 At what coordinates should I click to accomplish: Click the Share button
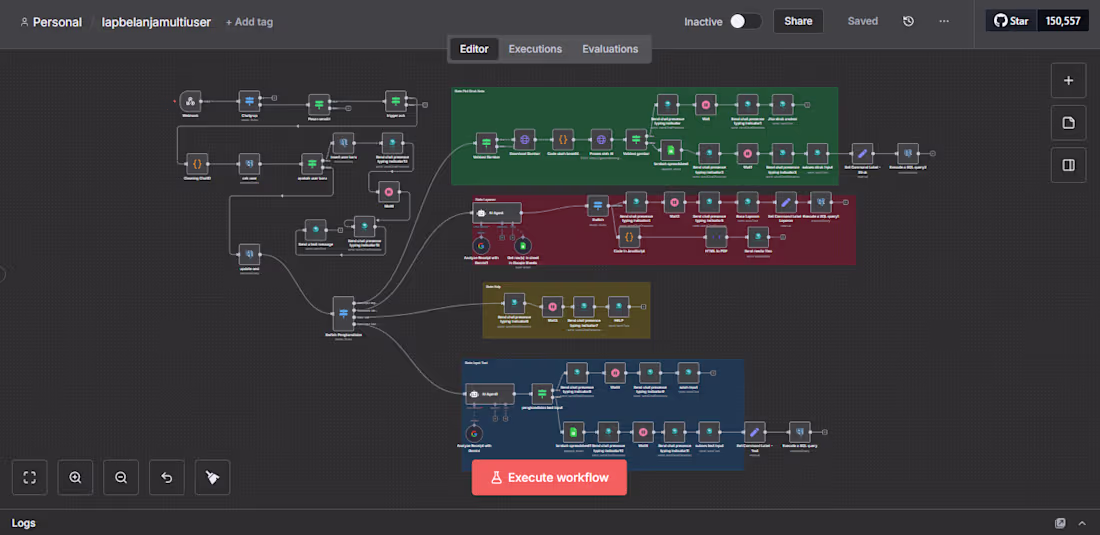point(798,21)
